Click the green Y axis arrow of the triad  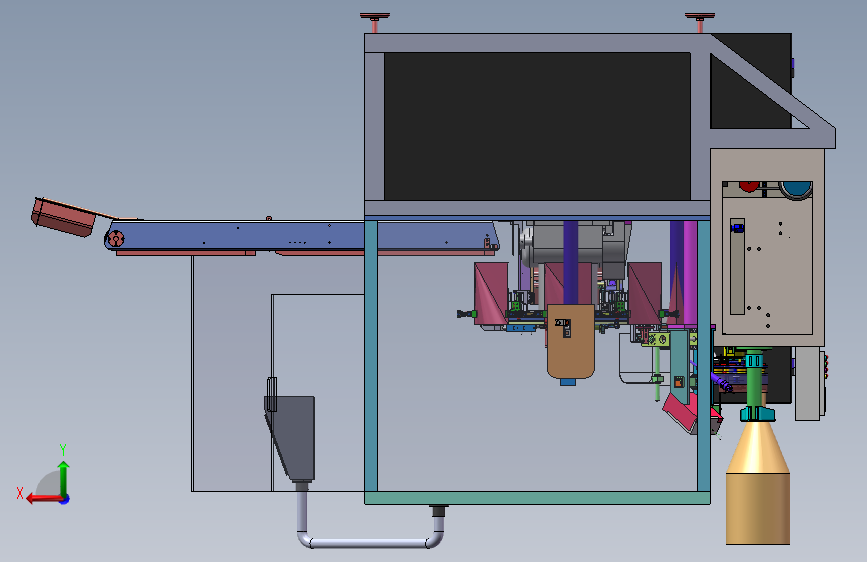pos(64,479)
